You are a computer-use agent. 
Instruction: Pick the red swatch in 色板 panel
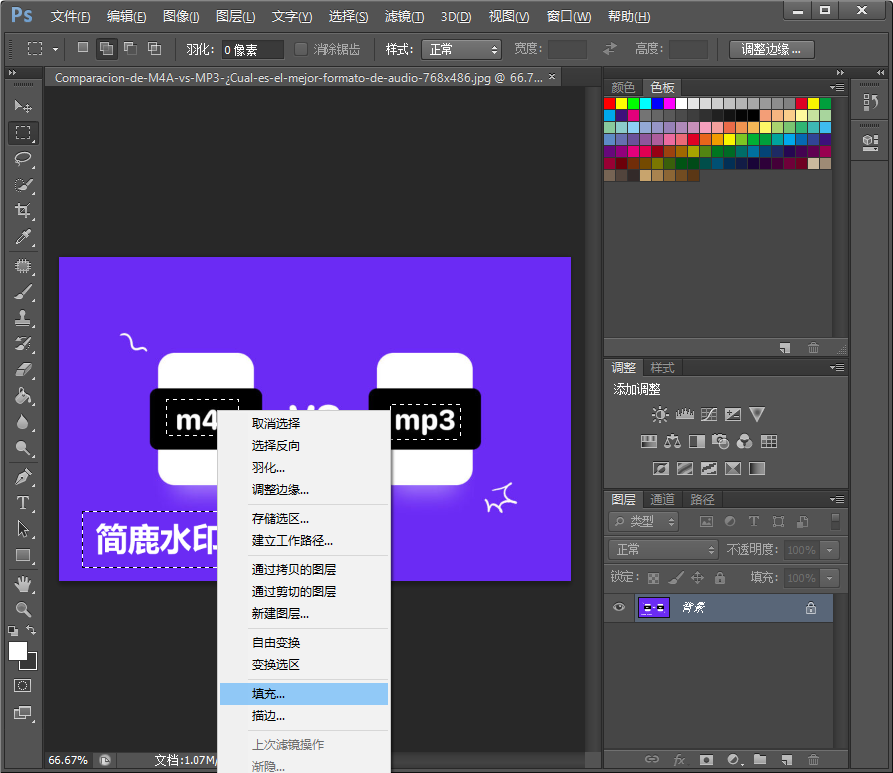click(x=610, y=103)
